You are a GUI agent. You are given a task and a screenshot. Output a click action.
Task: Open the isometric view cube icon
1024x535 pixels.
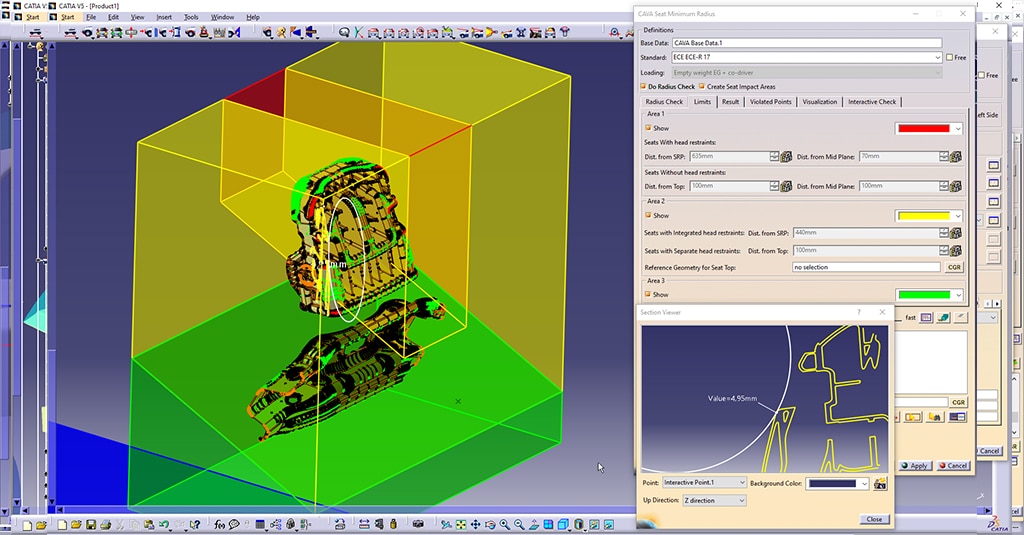point(563,525)
